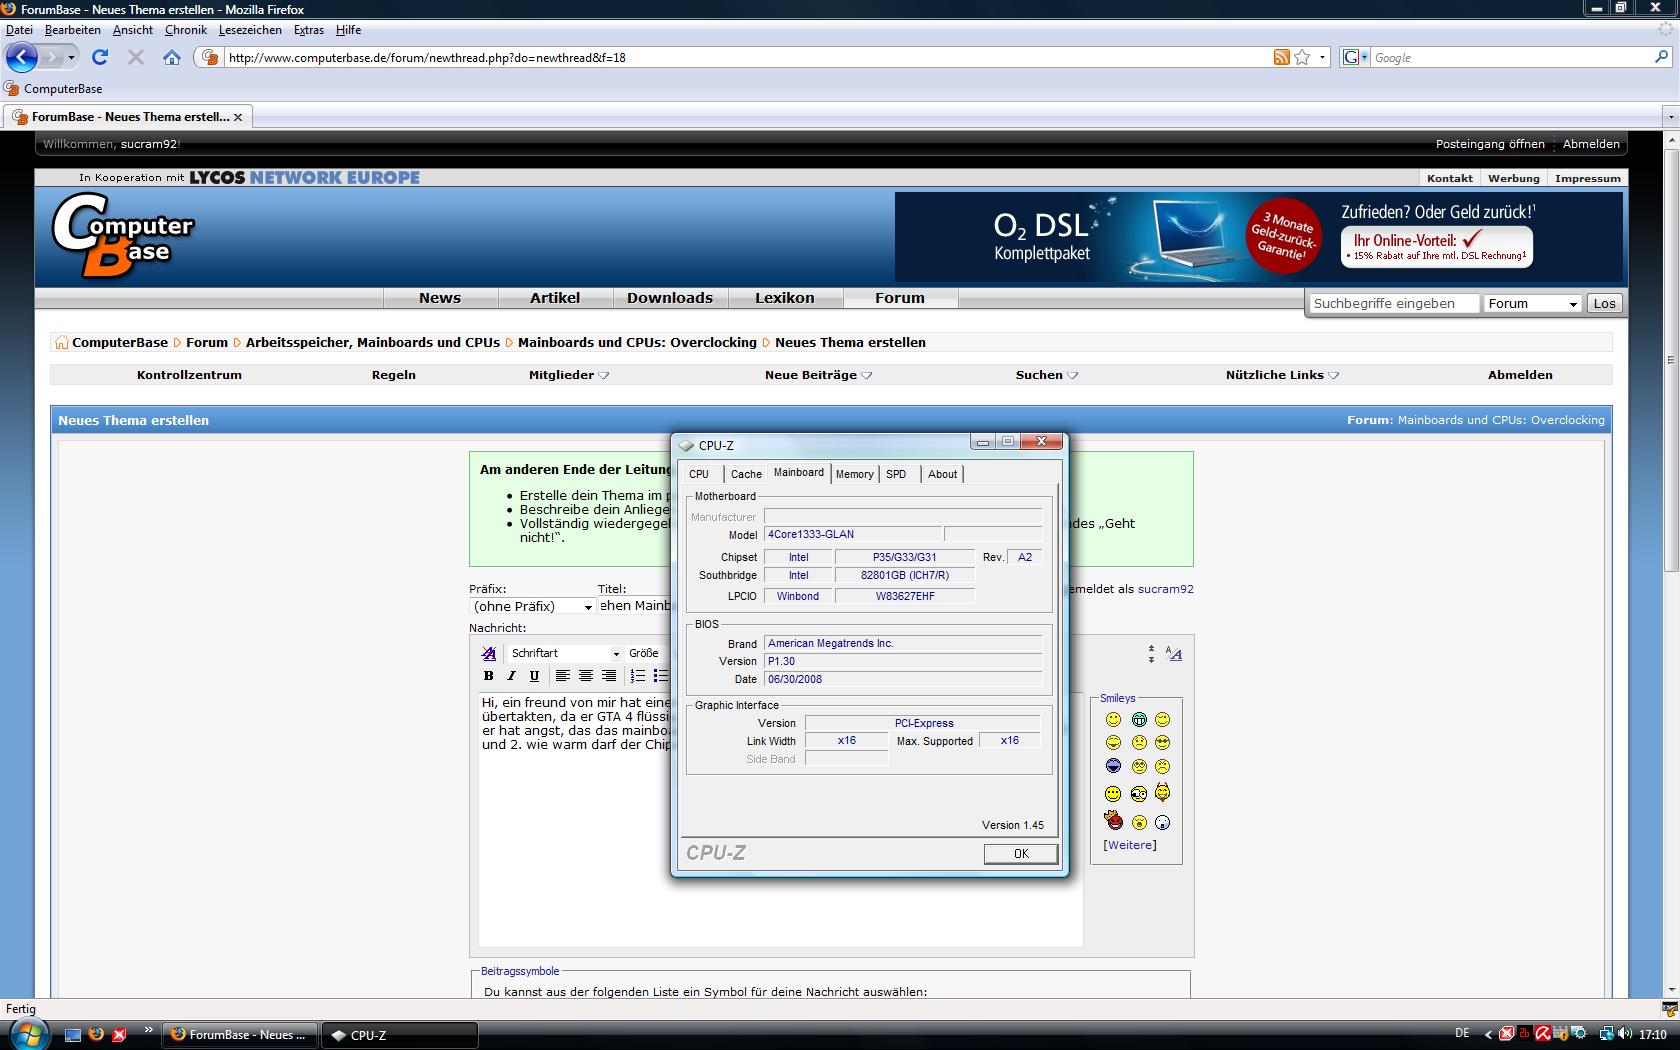Image resolution: width=1680 pixels, height=1050 pixels.
Task: Click the Firefox address bar URL
Action: click(x=747, y=57)
